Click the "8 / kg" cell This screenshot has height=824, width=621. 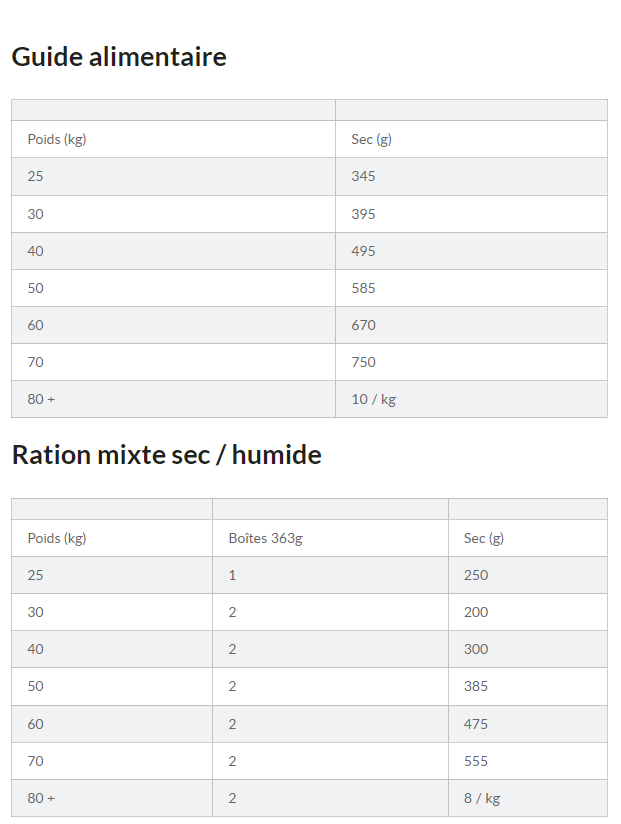click(x=482, y=798)
